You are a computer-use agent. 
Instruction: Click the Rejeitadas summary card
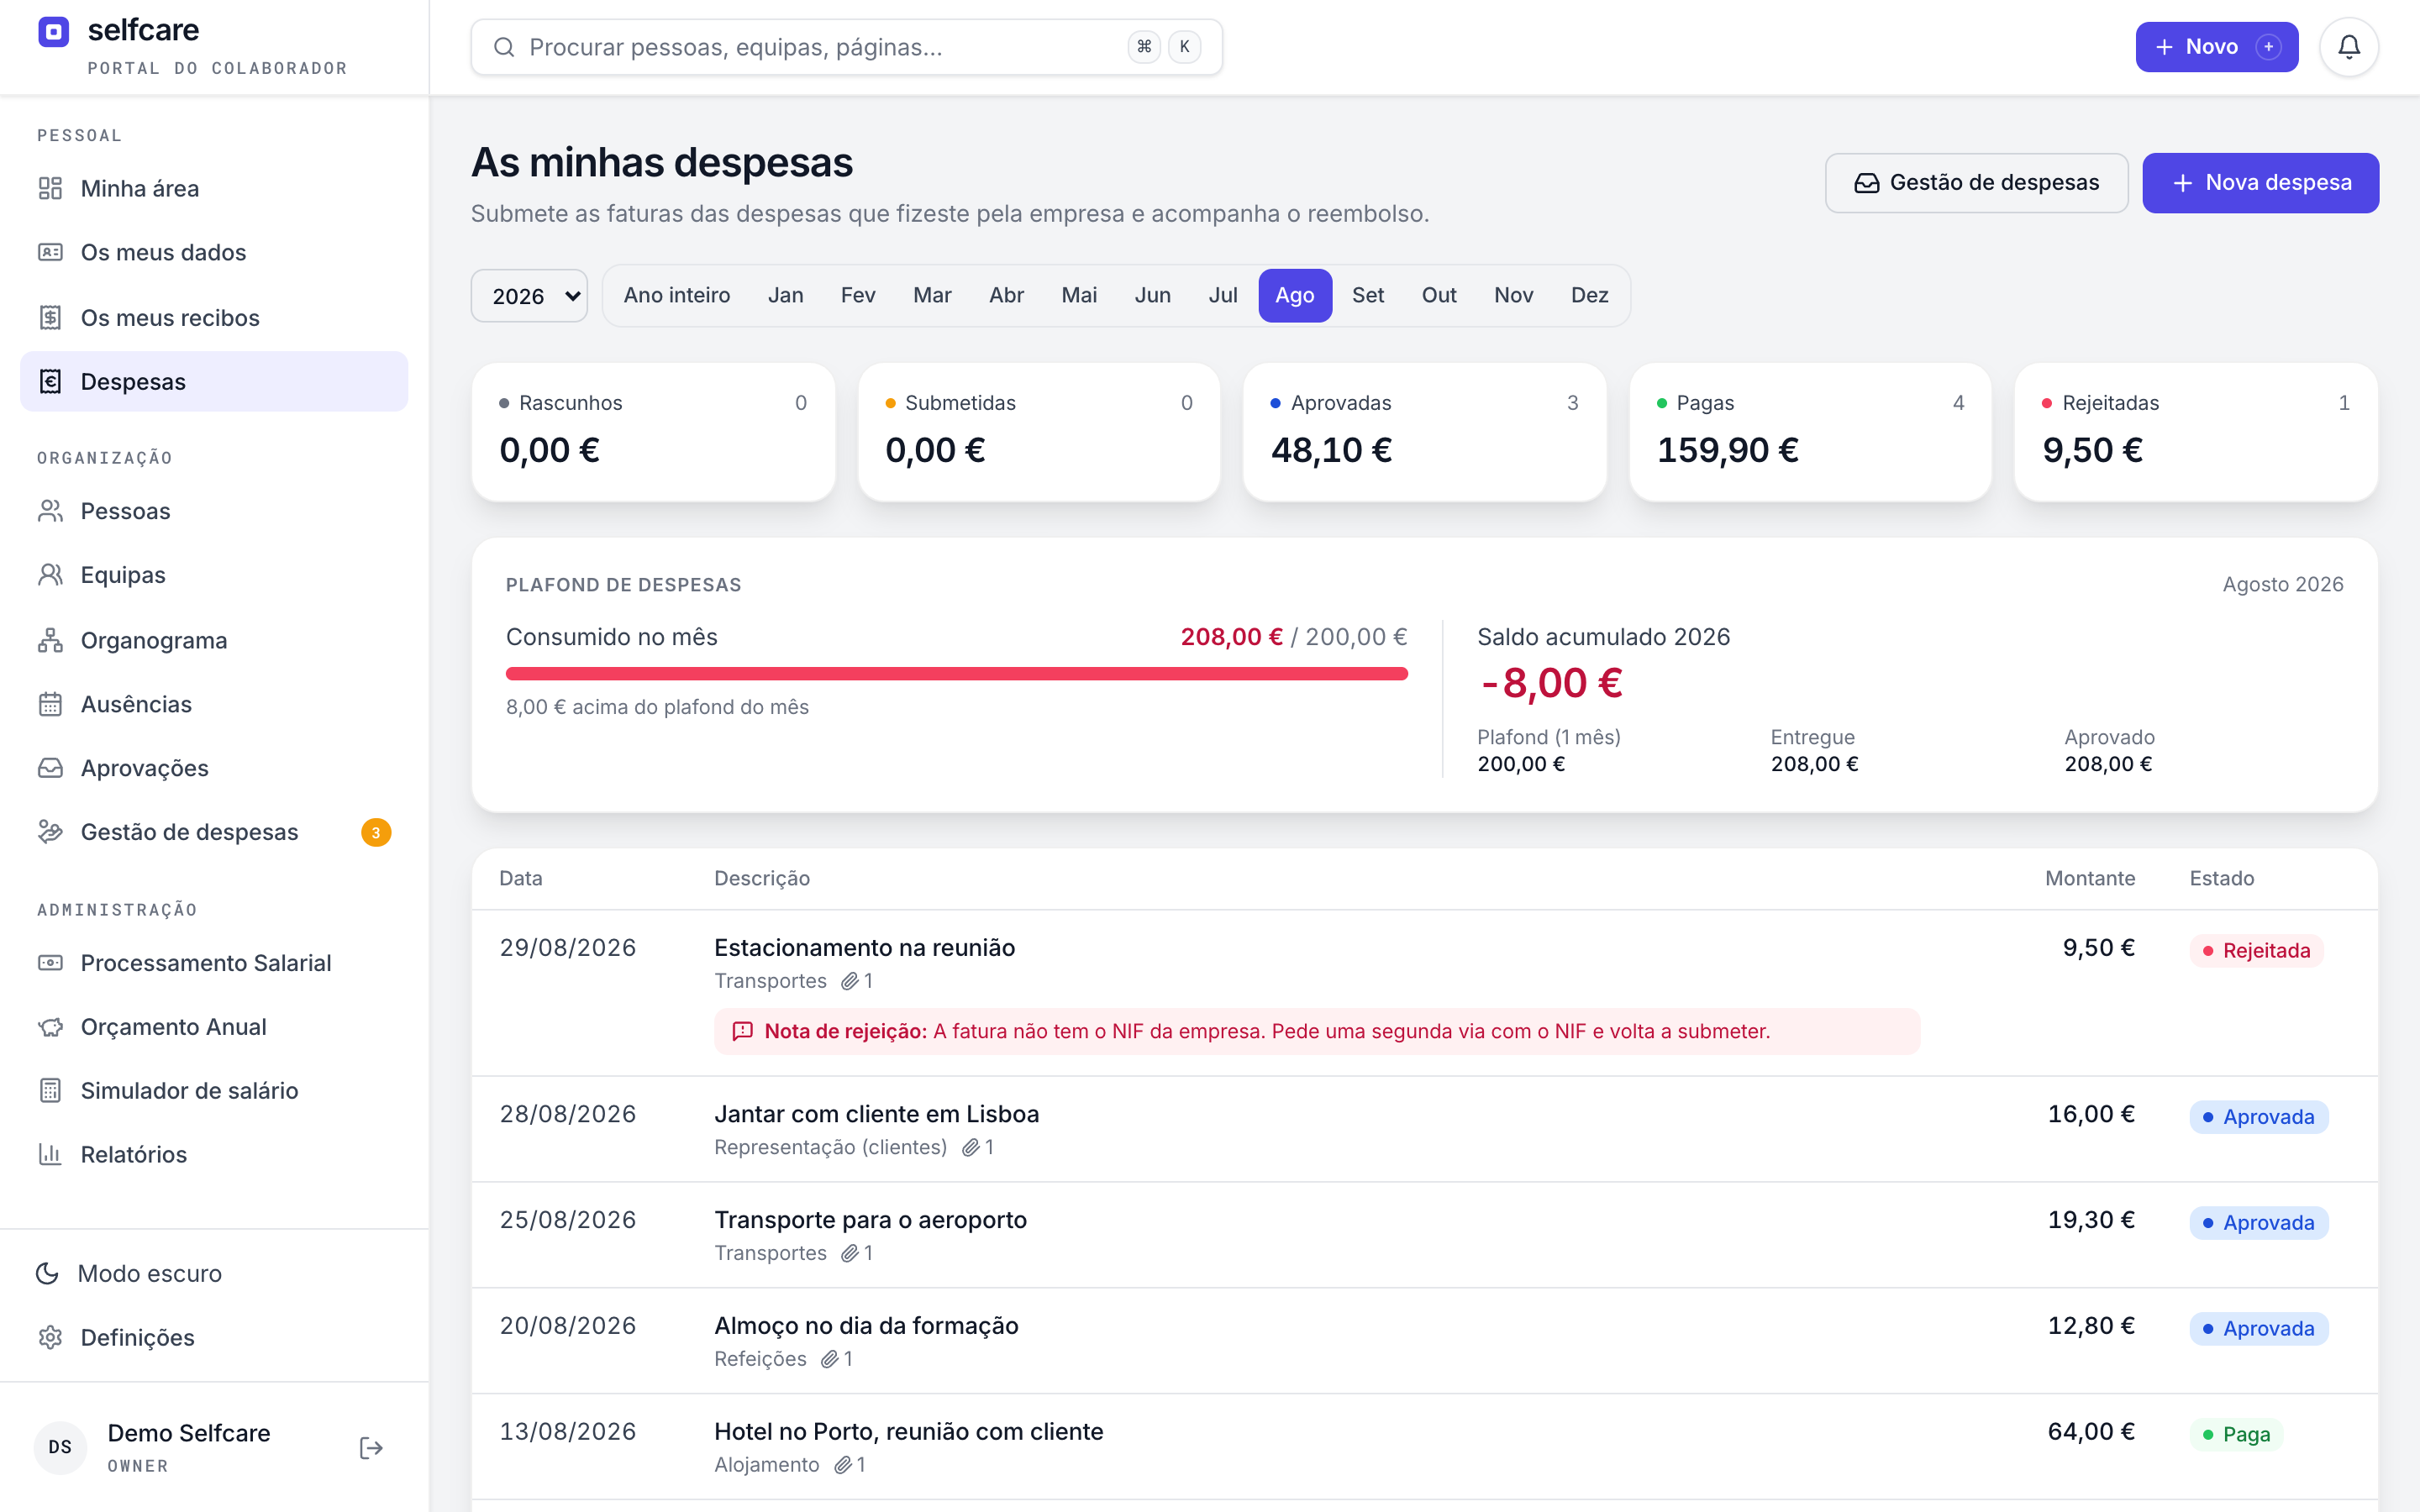(x=2196, y=432)
